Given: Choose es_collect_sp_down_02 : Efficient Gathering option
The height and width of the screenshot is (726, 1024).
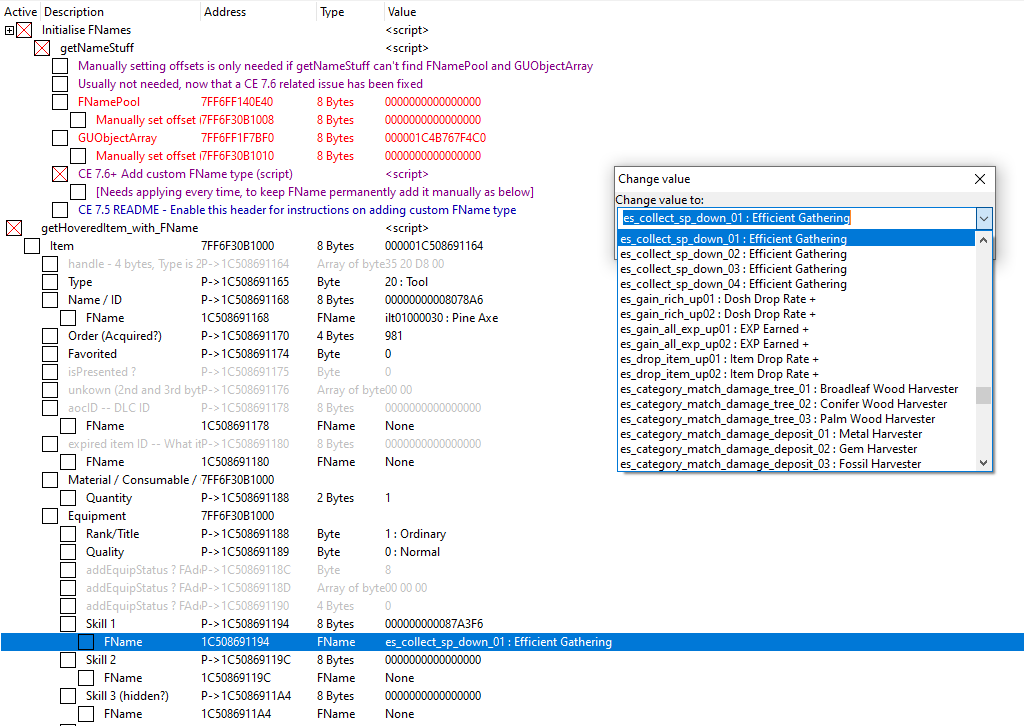Looking at the screenshot, I should click(797, 254).
